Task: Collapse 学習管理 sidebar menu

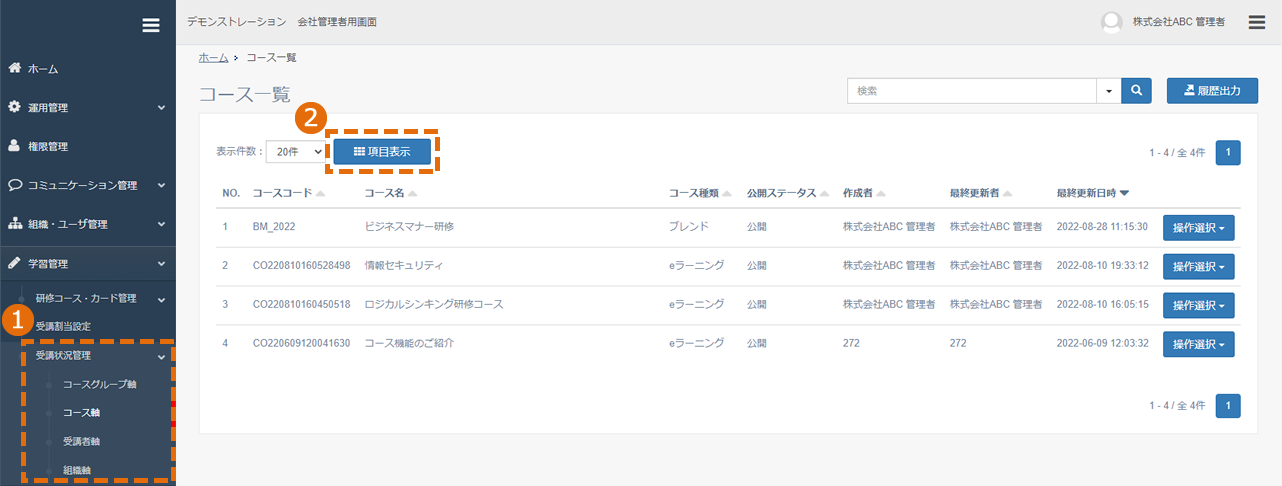Action: [x=88, y=264]
